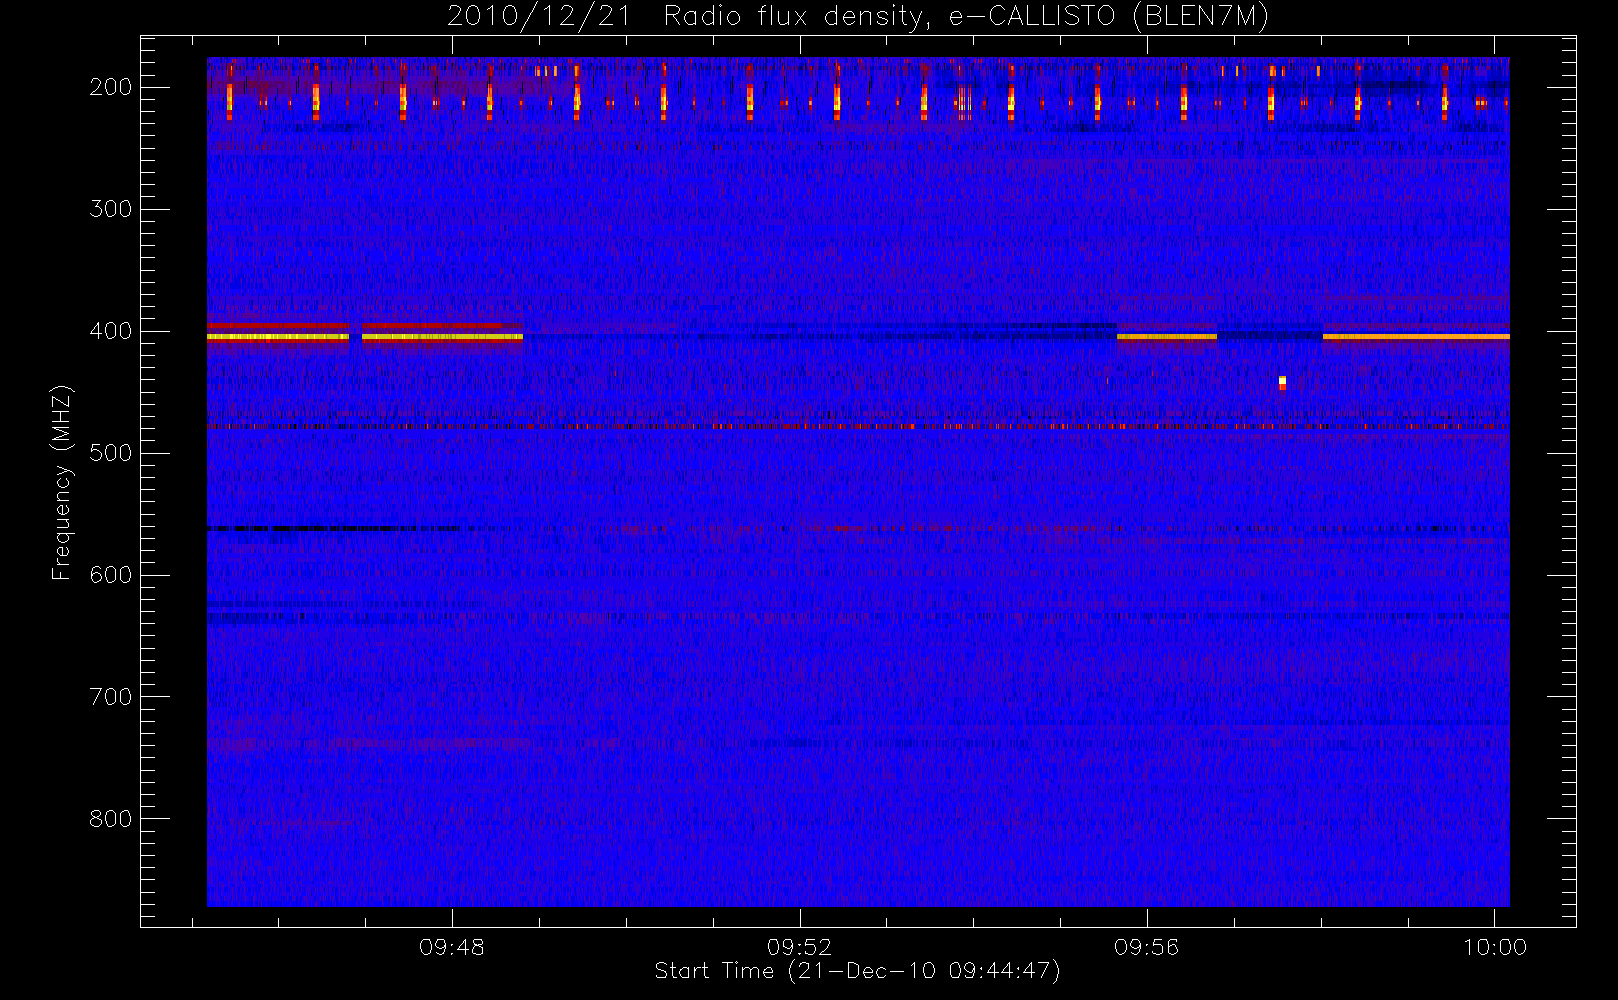This screenshot has height=1000, width=1618.
Task: Click the isolated bright white-red spot near 450 MHz
Action: pos(1282,382)
